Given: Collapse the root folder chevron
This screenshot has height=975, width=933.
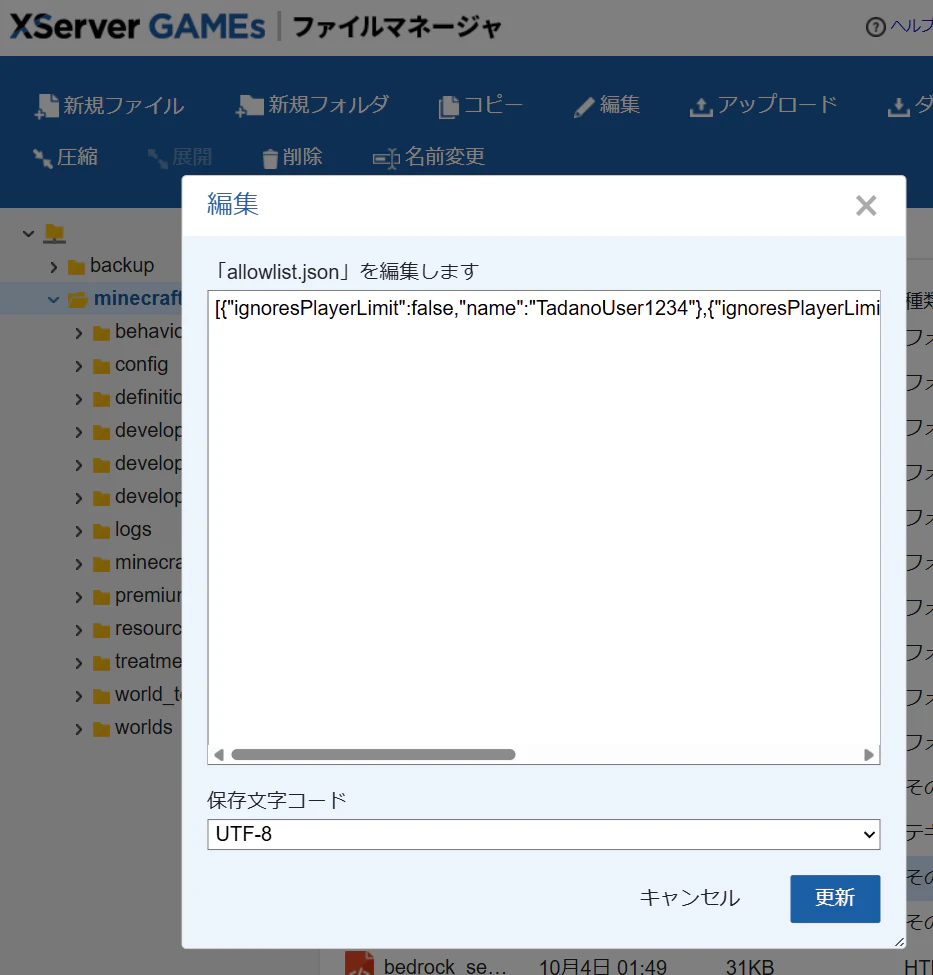Looking at the screenshot, I should tap(28, 234).
